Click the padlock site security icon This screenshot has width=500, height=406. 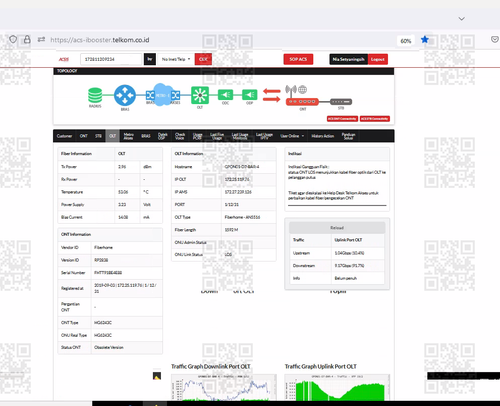pos(27,39)
